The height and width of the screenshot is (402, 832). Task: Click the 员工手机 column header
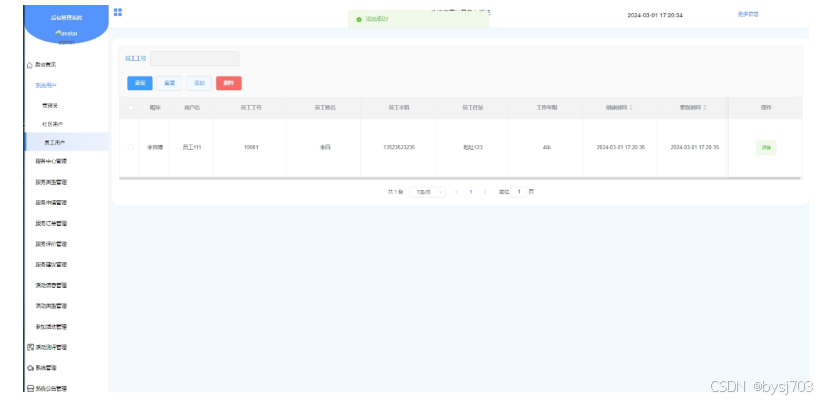tap(398, 108)
